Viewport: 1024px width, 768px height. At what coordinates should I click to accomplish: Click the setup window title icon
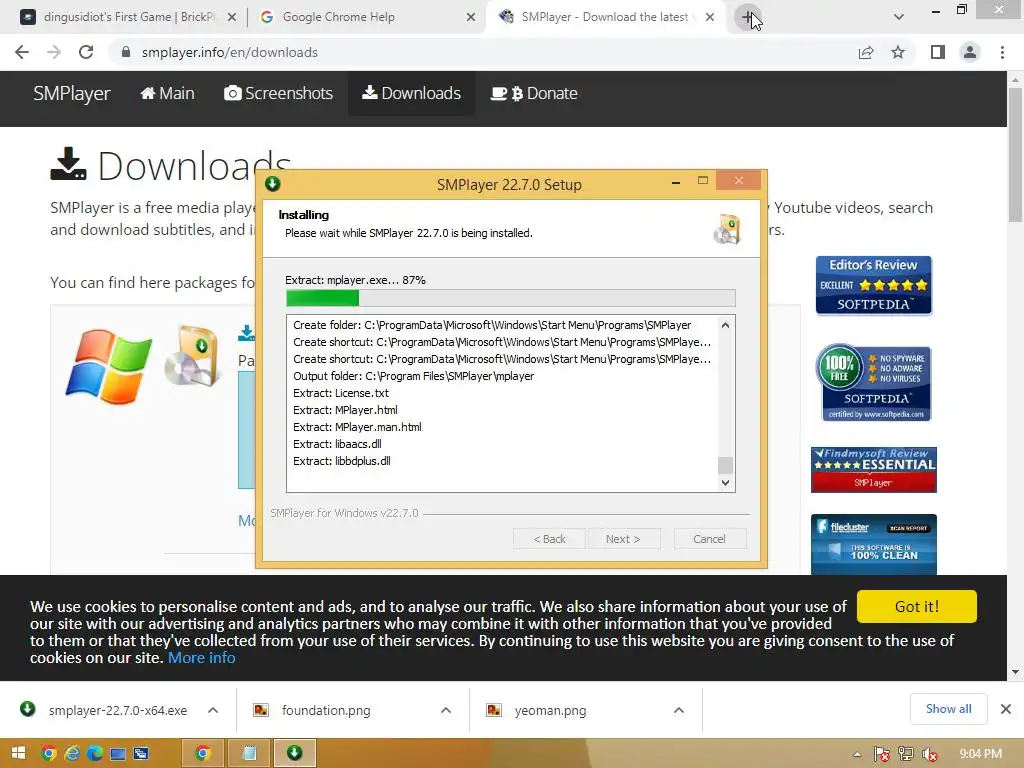tap(273, 184)
